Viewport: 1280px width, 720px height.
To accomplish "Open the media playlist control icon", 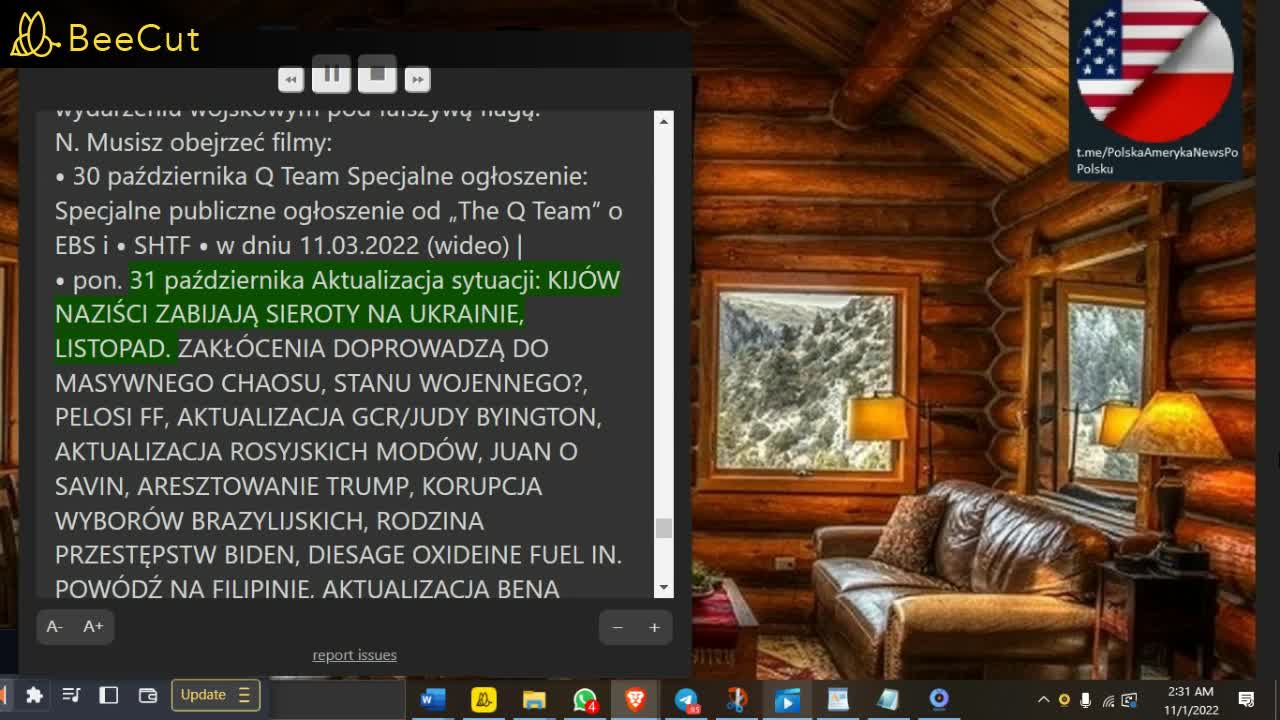I will pyautogui.click(x=71, y=695).
